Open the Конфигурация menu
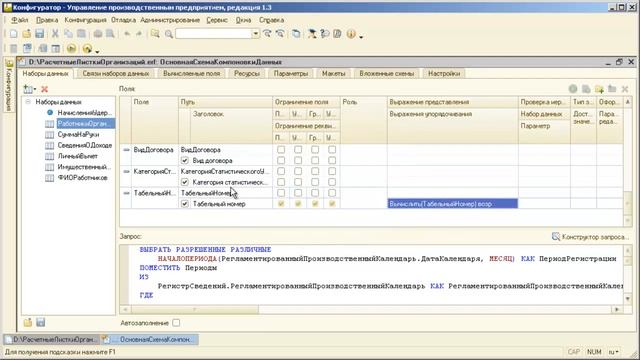The width and height of the screenshot is (640, 360). click(85, 20)
